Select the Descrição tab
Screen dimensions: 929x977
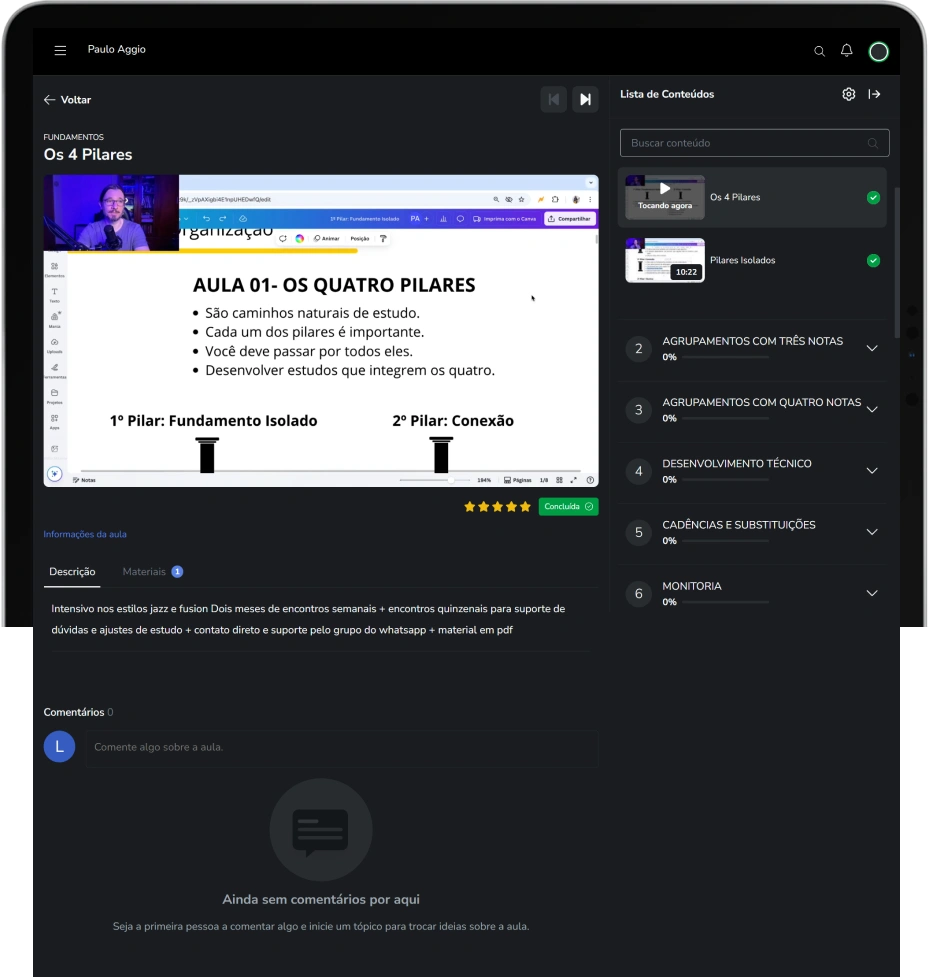pos(72,572)
